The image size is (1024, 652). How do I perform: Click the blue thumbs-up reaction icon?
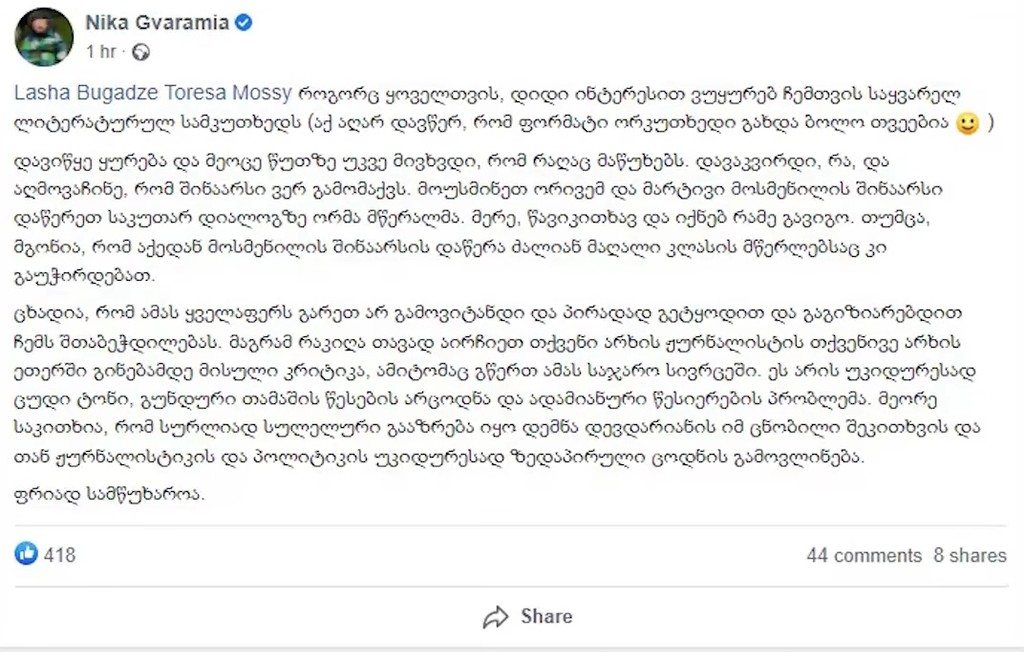click(26, 553)
